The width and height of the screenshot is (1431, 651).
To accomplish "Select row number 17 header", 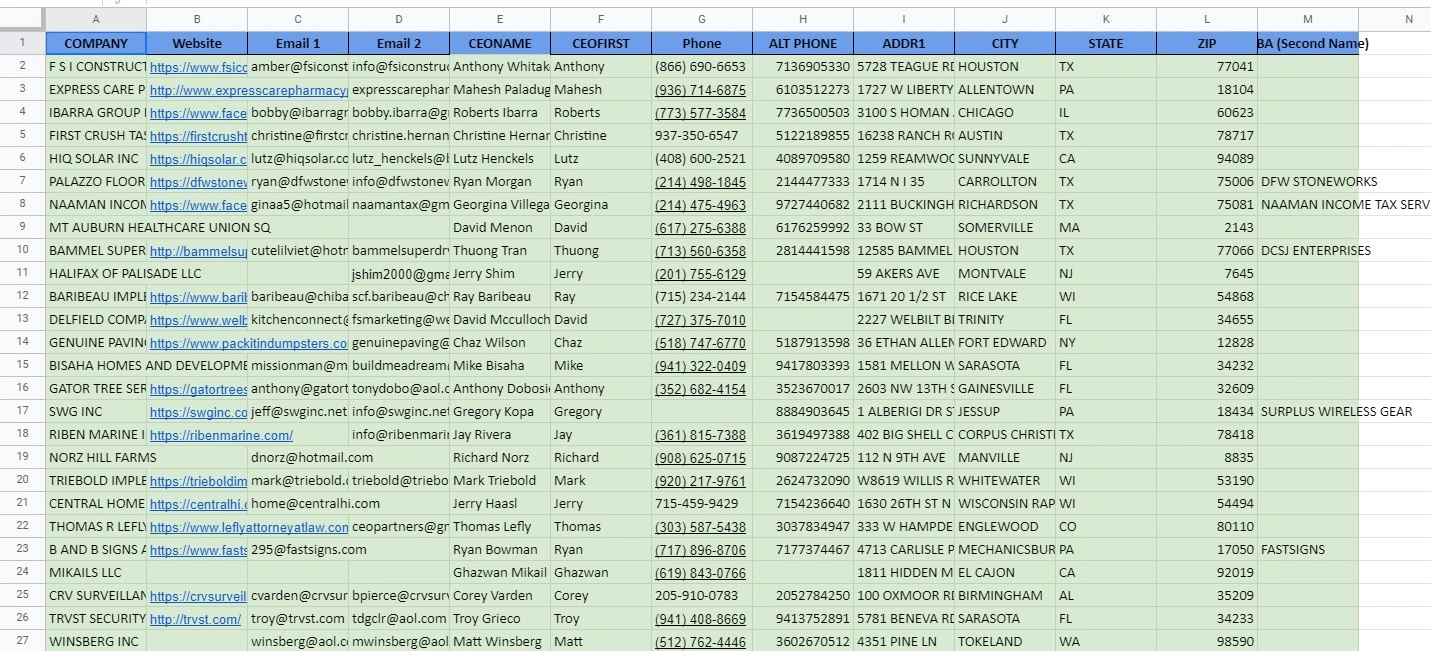I will click(x=22, y=412).
